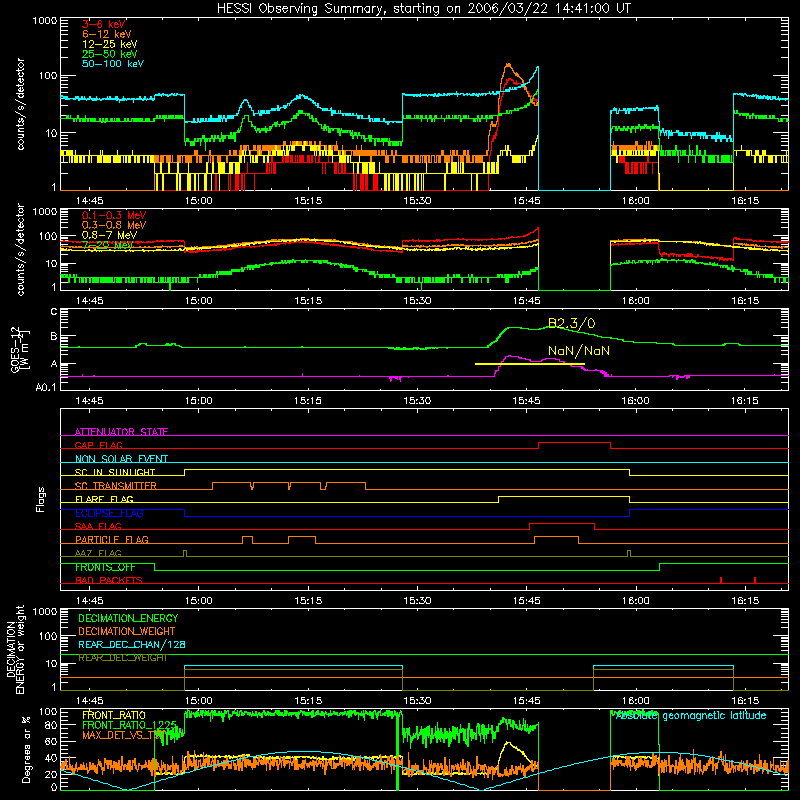Click the MAX_DET_VS_TOT legend label
800x800 pixels.
click(x=123, y=735)
